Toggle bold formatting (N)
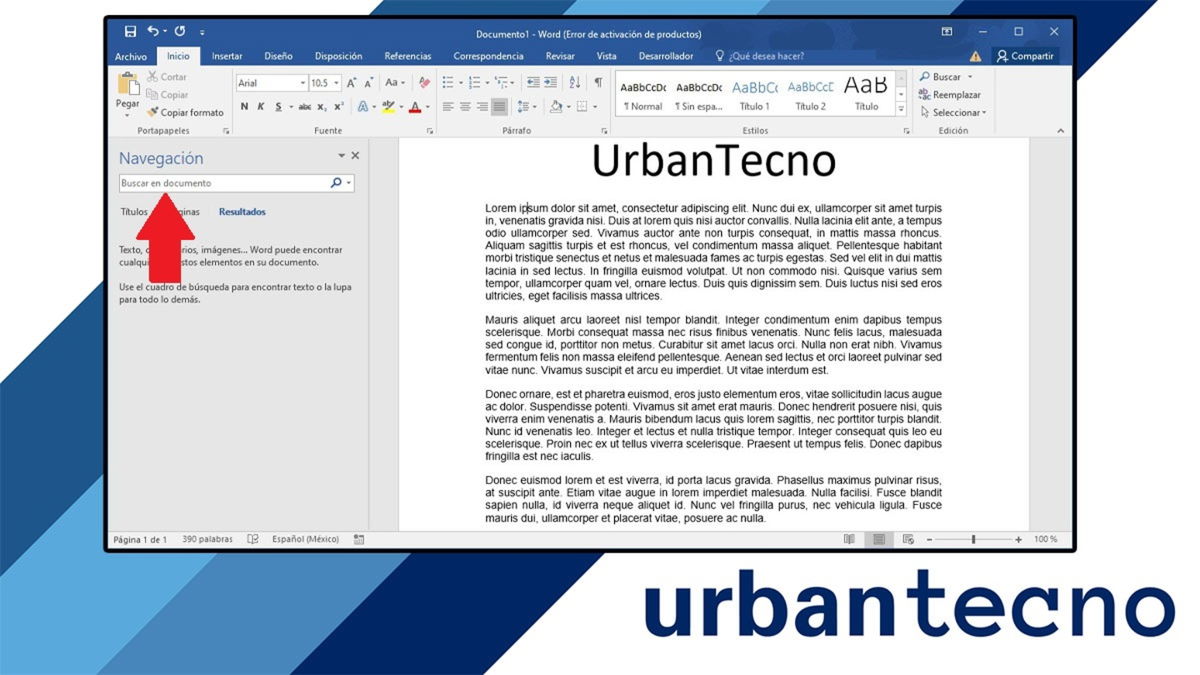The height and width of the screenshot is (675, 1200). tap(243, 106)
